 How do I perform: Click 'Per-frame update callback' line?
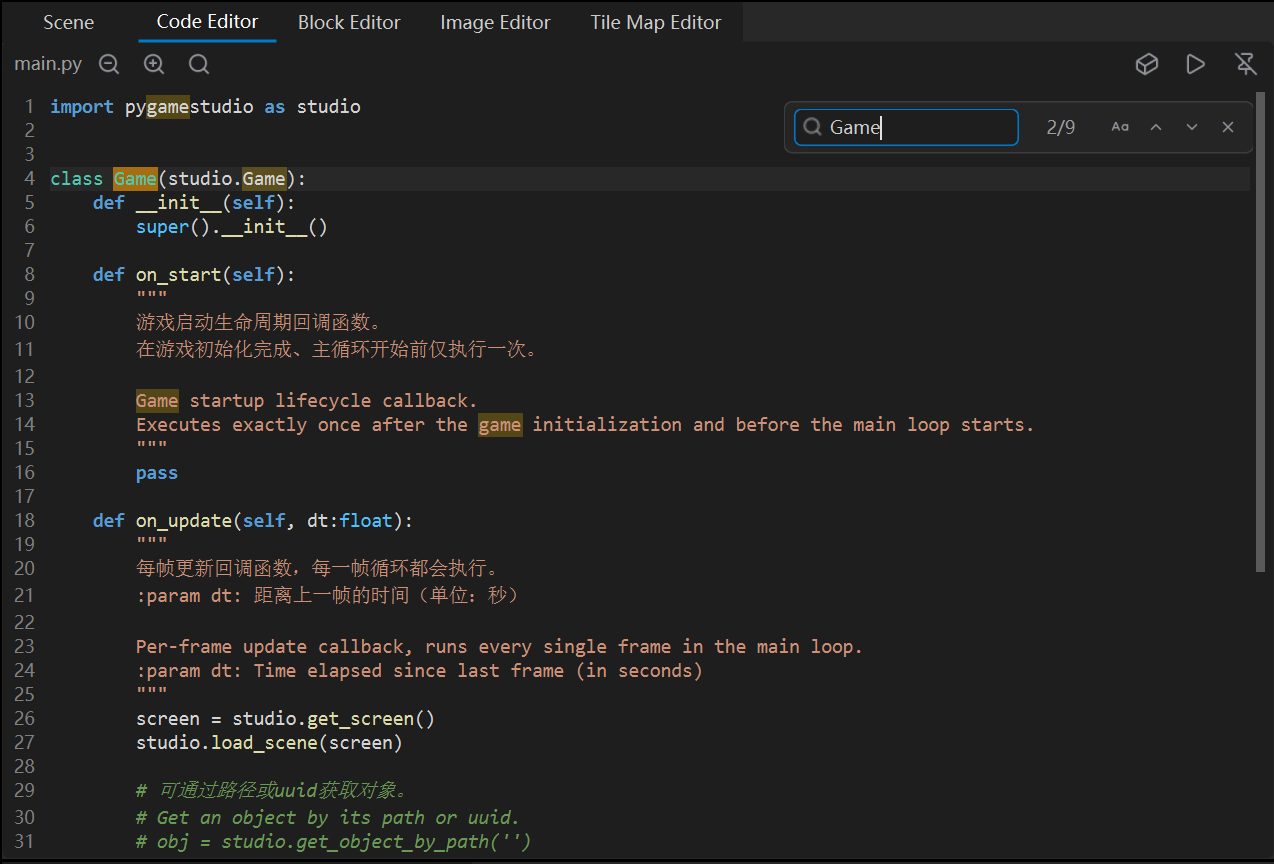click(x=499, y=647)
